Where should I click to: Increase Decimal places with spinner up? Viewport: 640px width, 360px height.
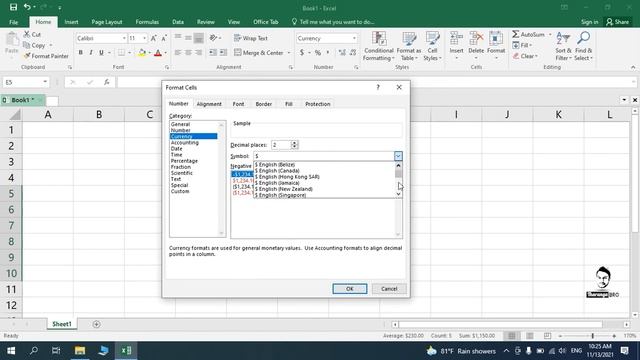294,142
